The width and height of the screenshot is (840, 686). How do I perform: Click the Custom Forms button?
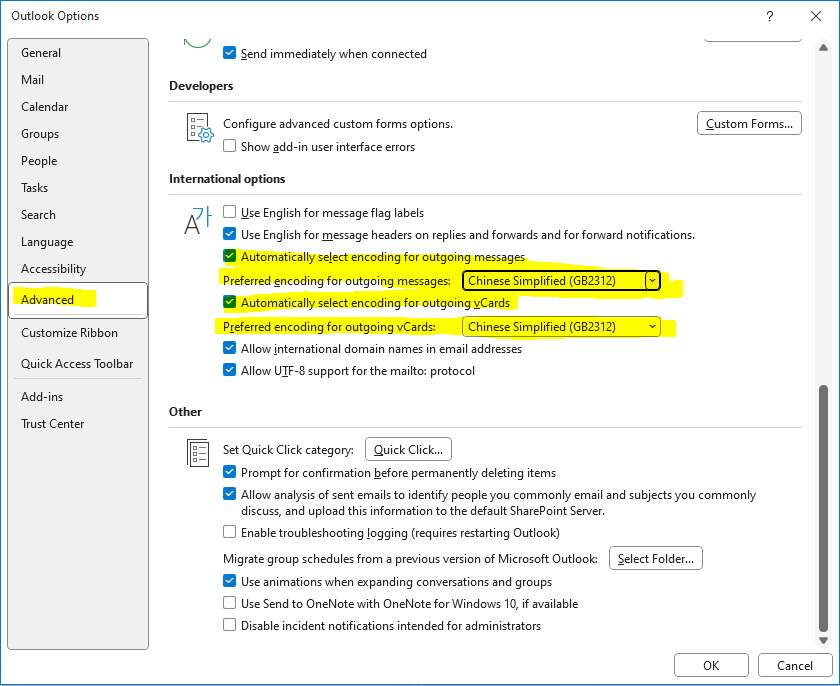click(749, 123)
